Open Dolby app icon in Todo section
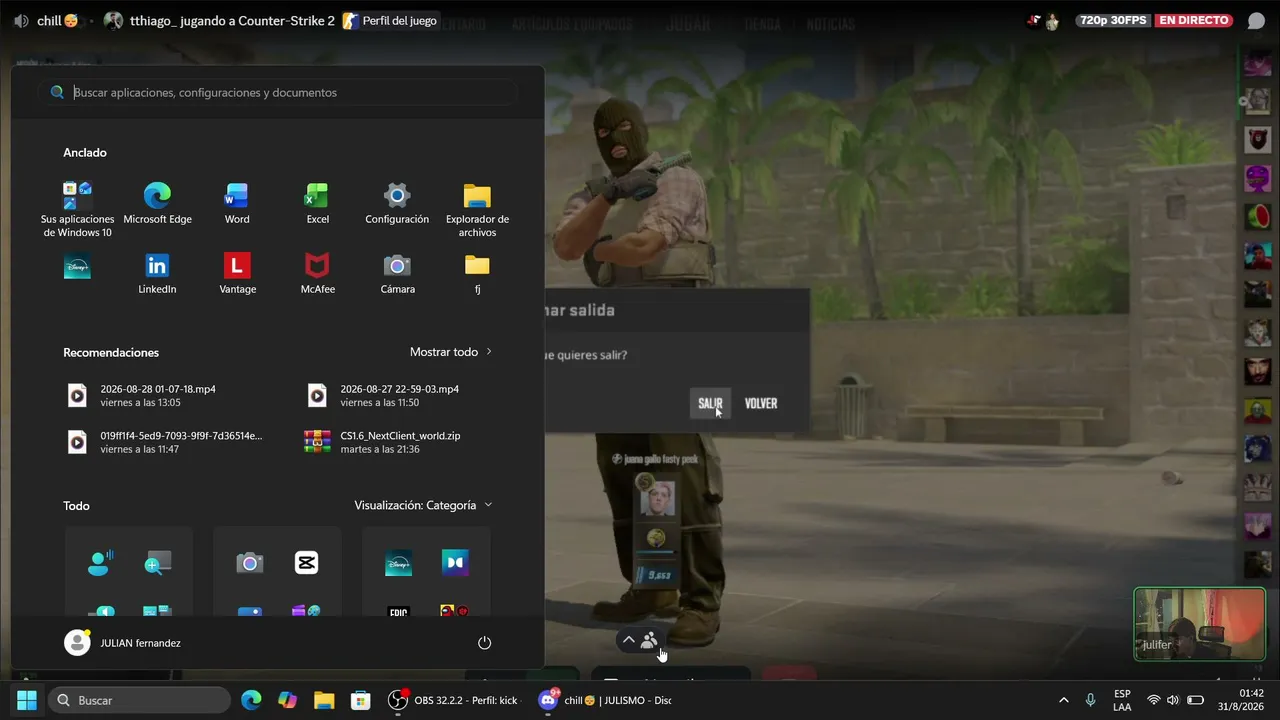The width and height of the screenshot is (1280, 720). coord(455,563)
